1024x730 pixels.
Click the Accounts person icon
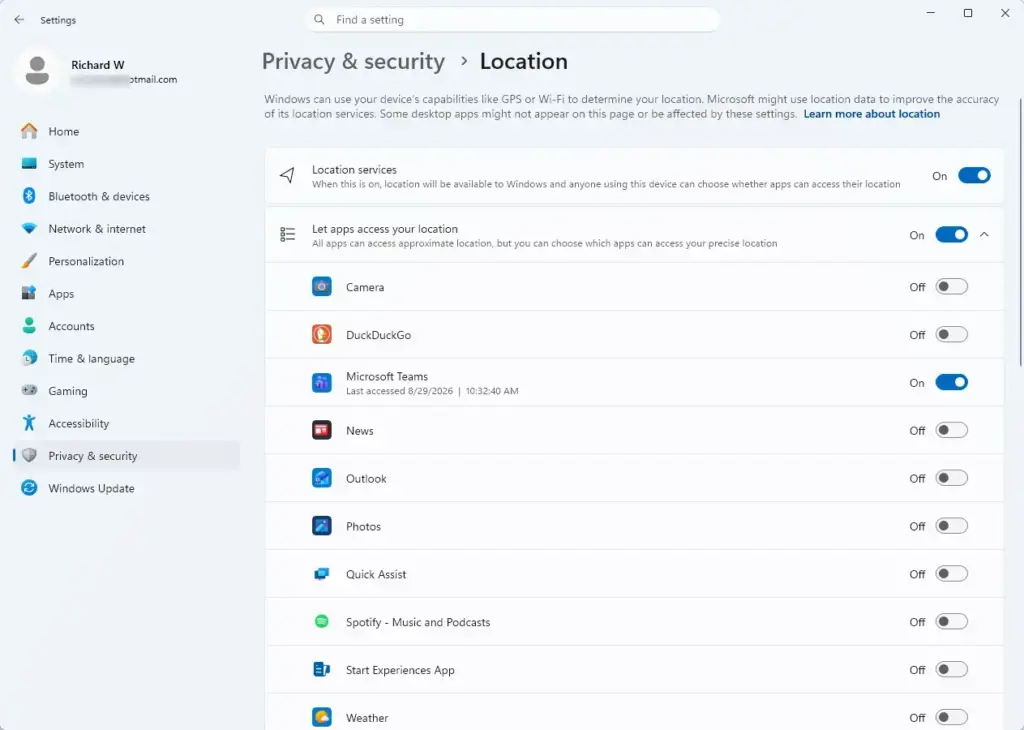pos(29,326)
